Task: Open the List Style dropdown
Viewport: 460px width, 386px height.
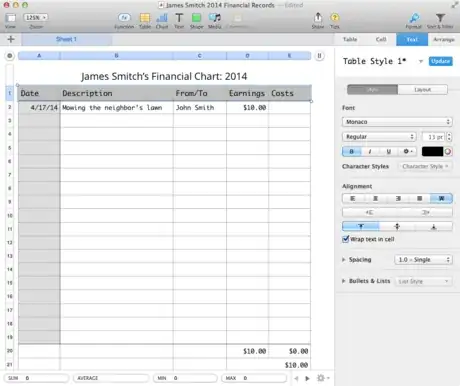Action: coord(423,281)
